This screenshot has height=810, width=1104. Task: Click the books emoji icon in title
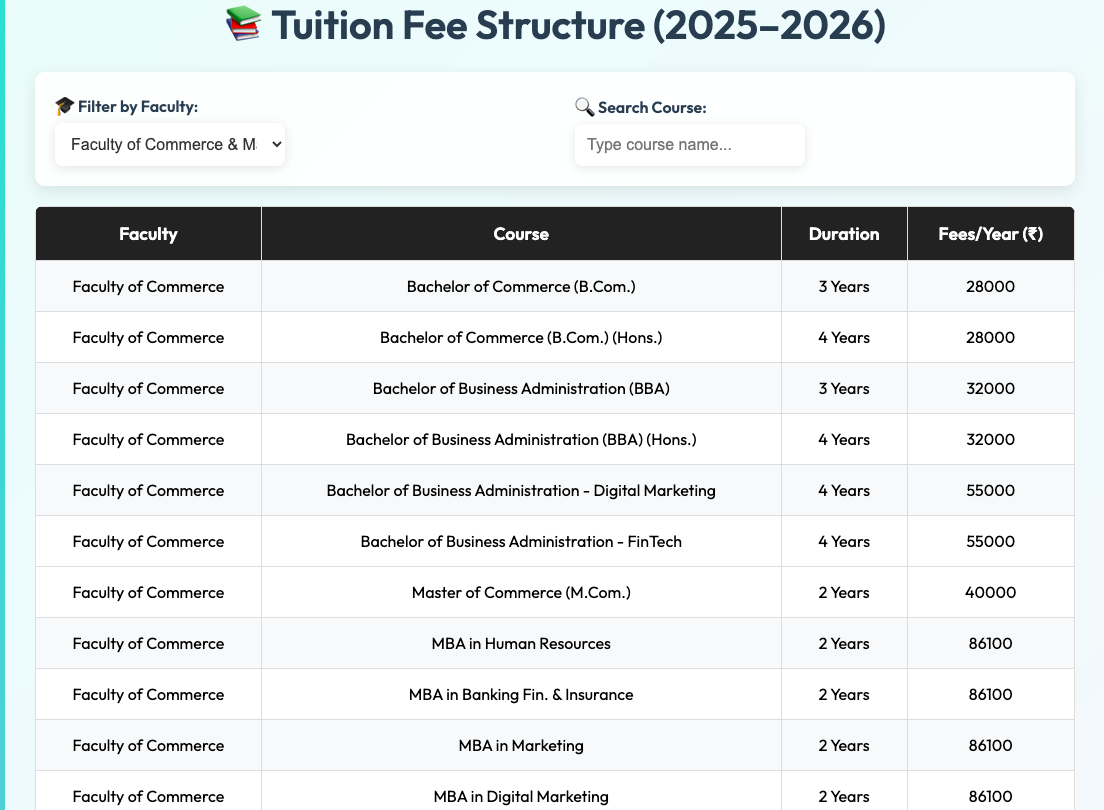pyautogui.click(x=243, y=25)
